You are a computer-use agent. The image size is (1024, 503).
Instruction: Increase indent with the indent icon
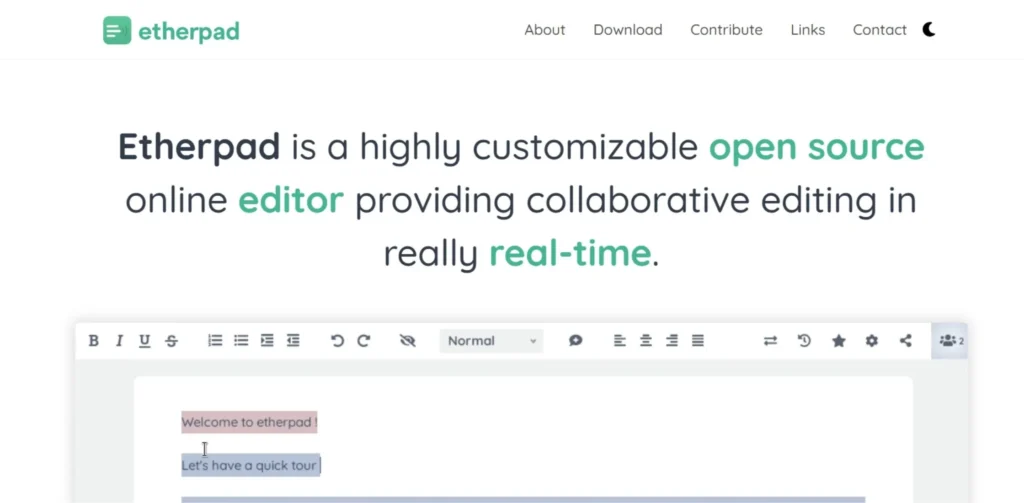pyautogui.click(x=267, y=340)
